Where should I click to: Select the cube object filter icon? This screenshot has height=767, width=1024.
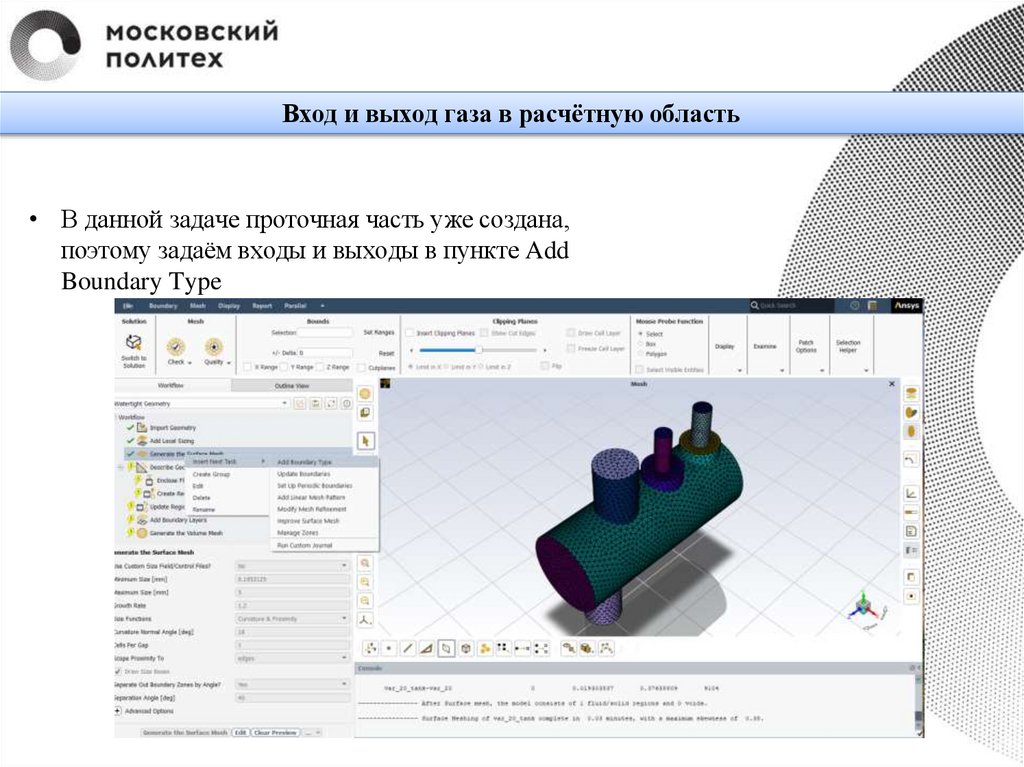(x=466, y=648)
